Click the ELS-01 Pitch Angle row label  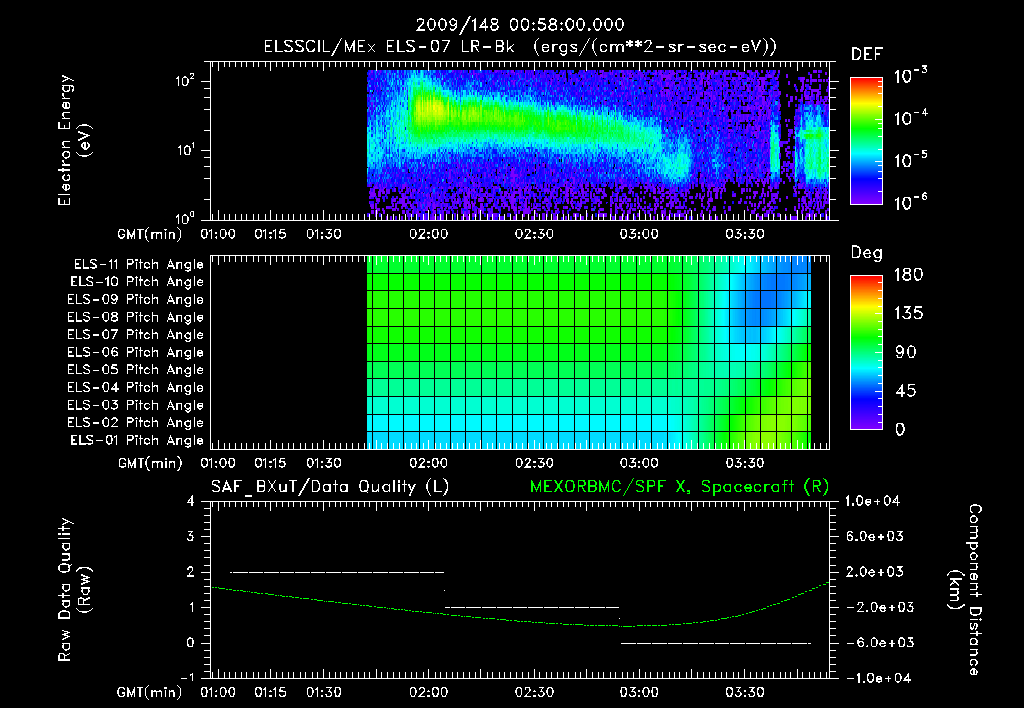point(137,440)
